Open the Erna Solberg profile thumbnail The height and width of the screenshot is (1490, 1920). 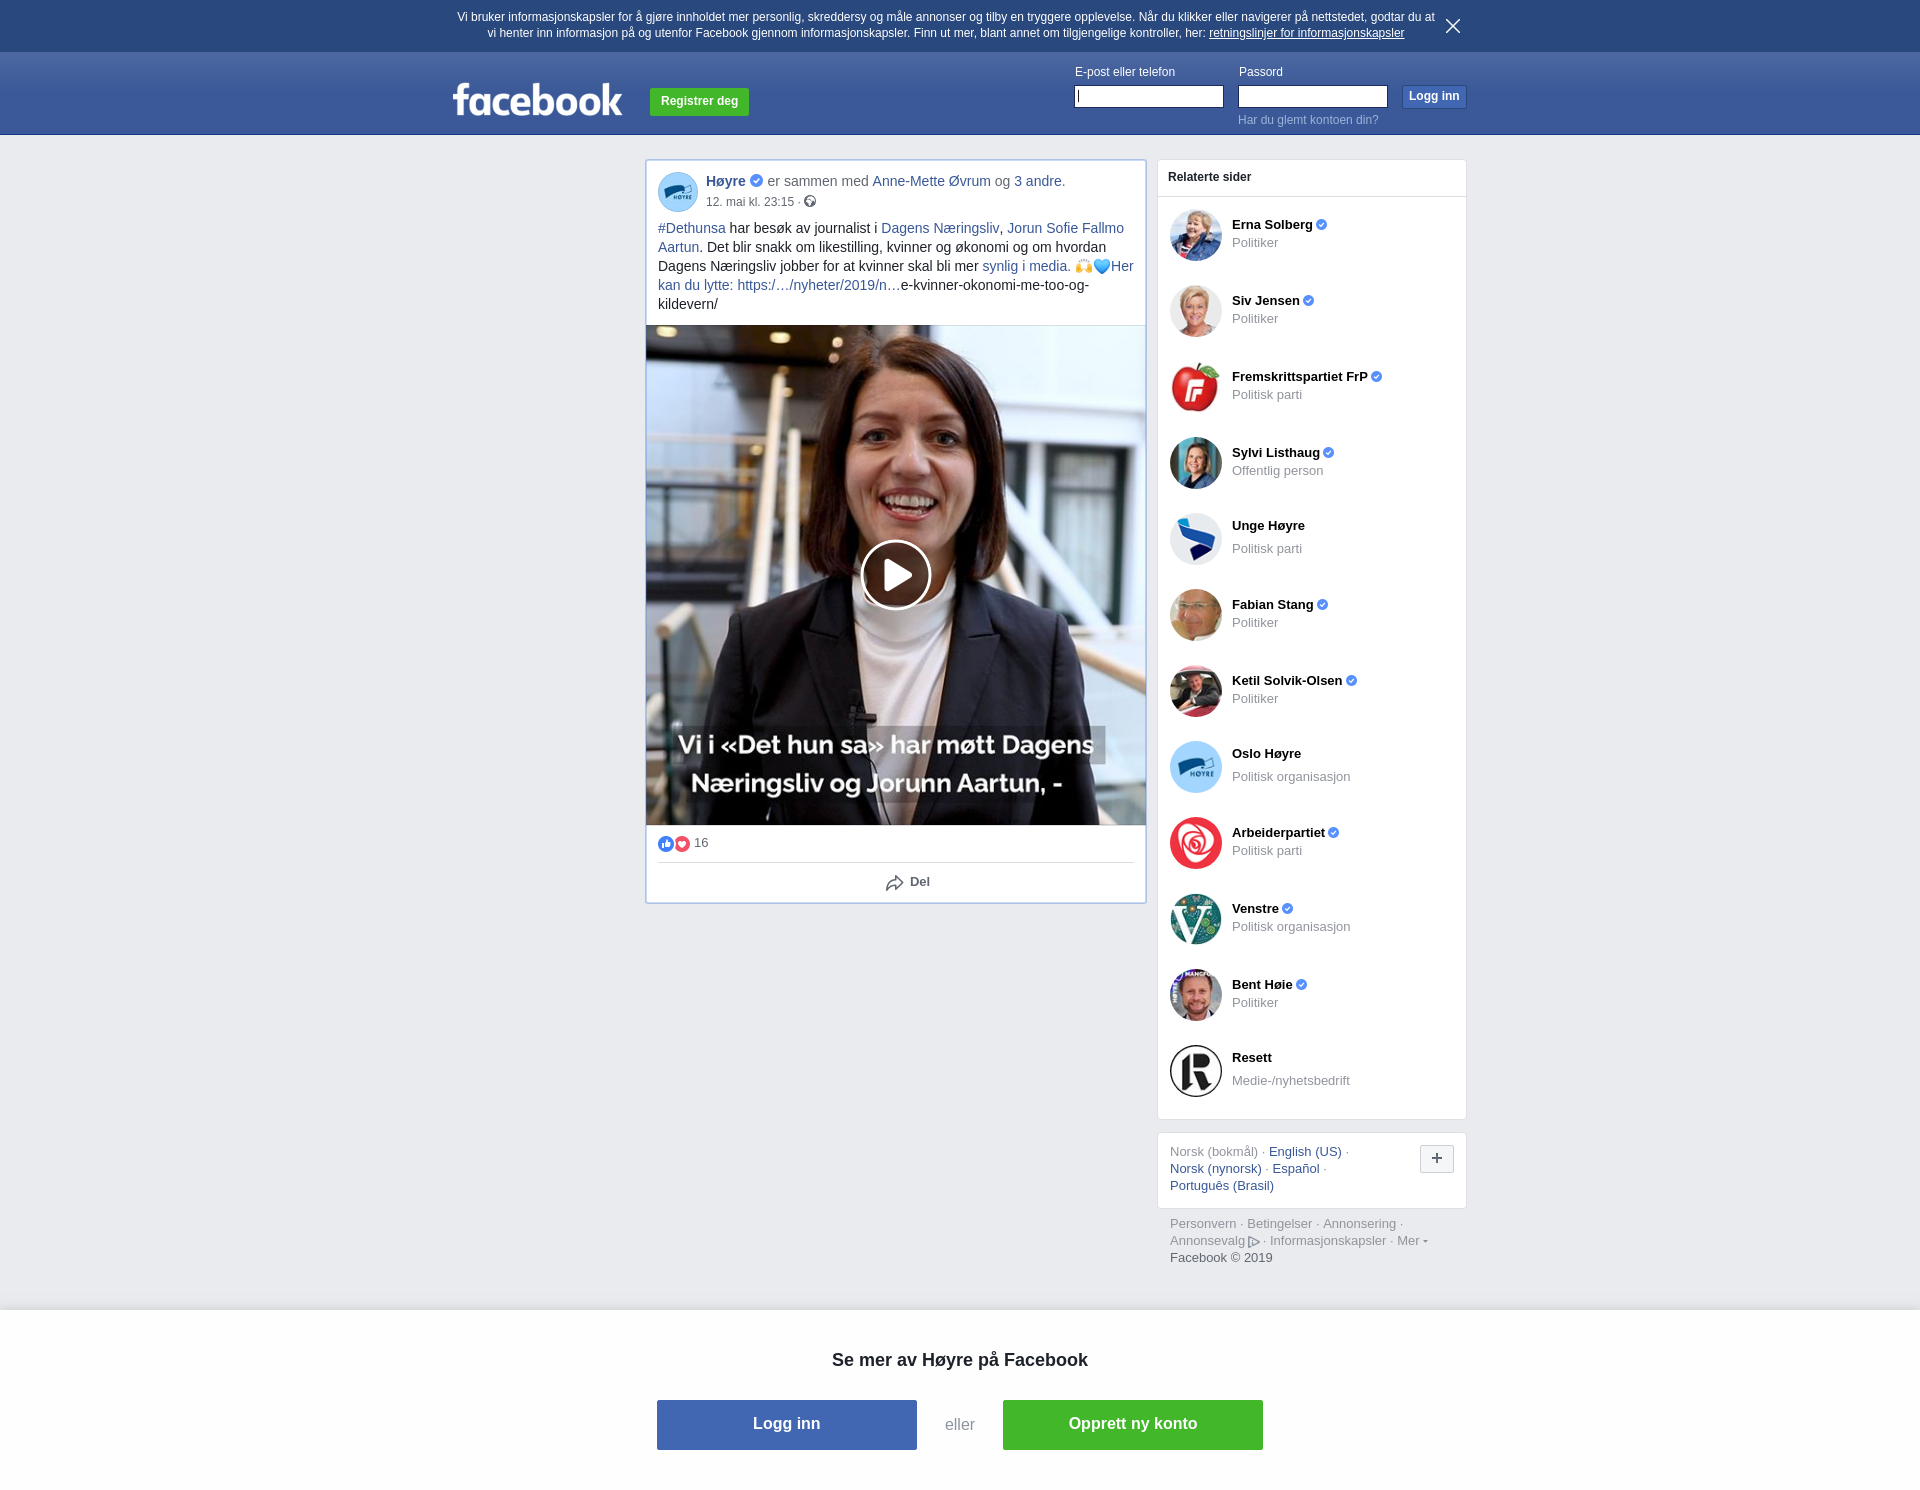click(1195, 235)
